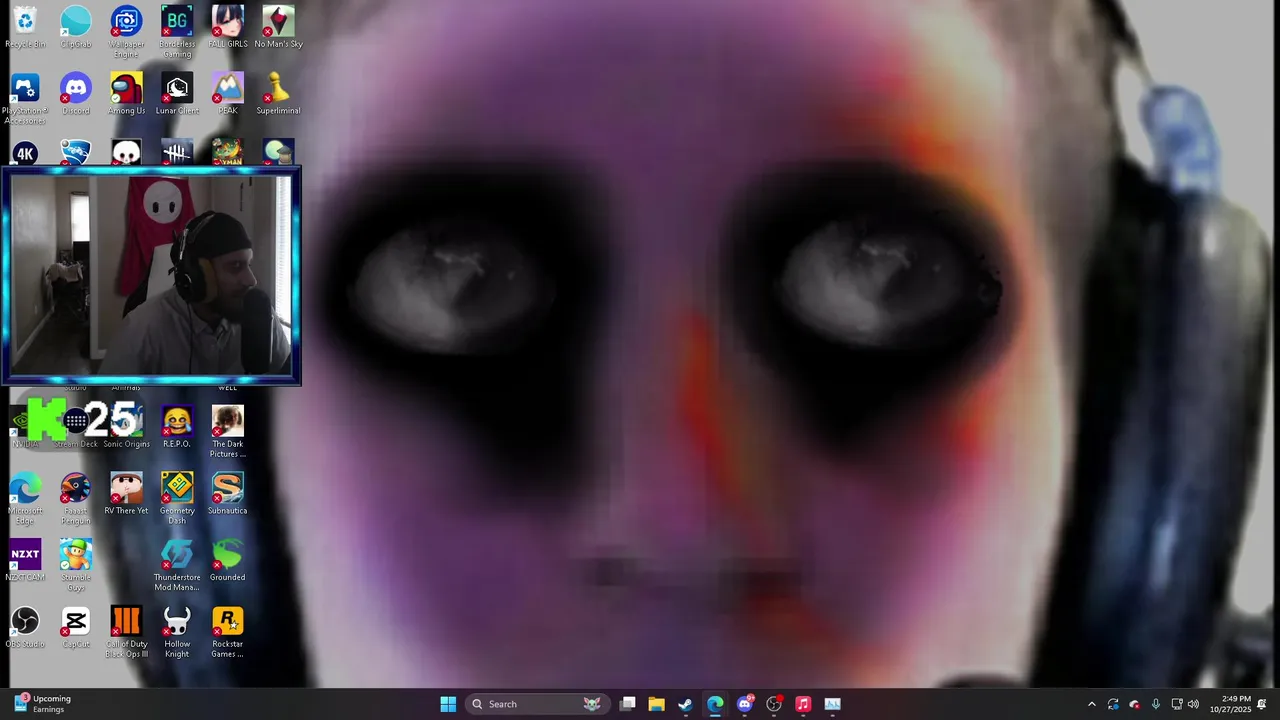Select the PEAK game icon
This screenshot has height=720, width=1280.
point(228,94)
